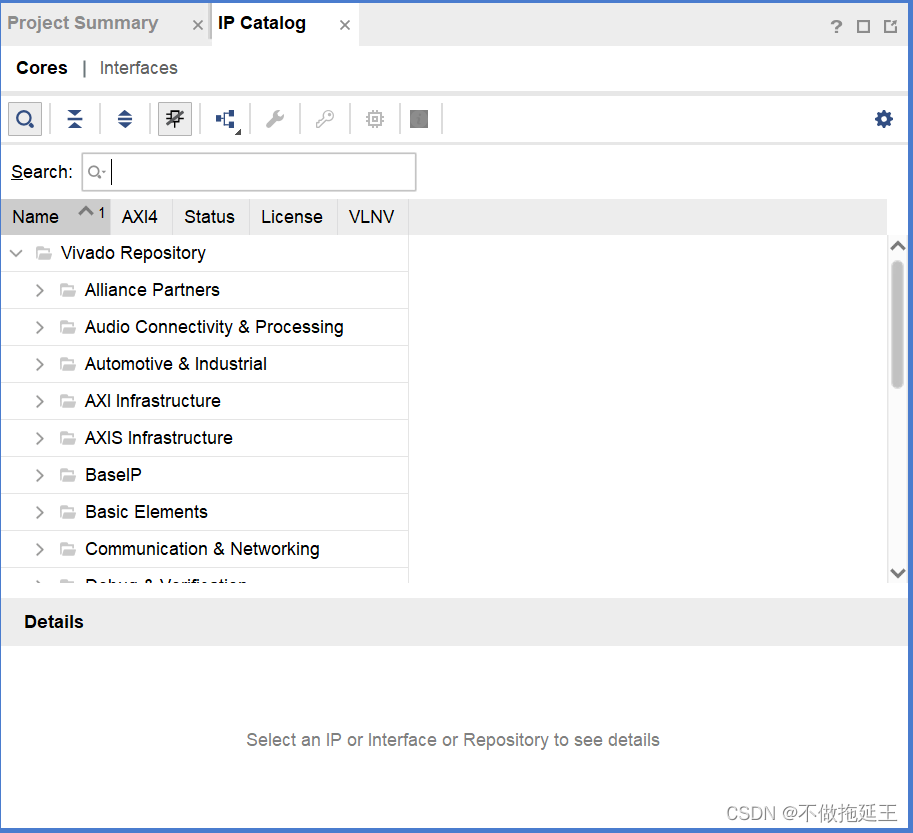913x833 pixels.
Task: Expand the Alliance Partners folder
Action: coord(39,290)
